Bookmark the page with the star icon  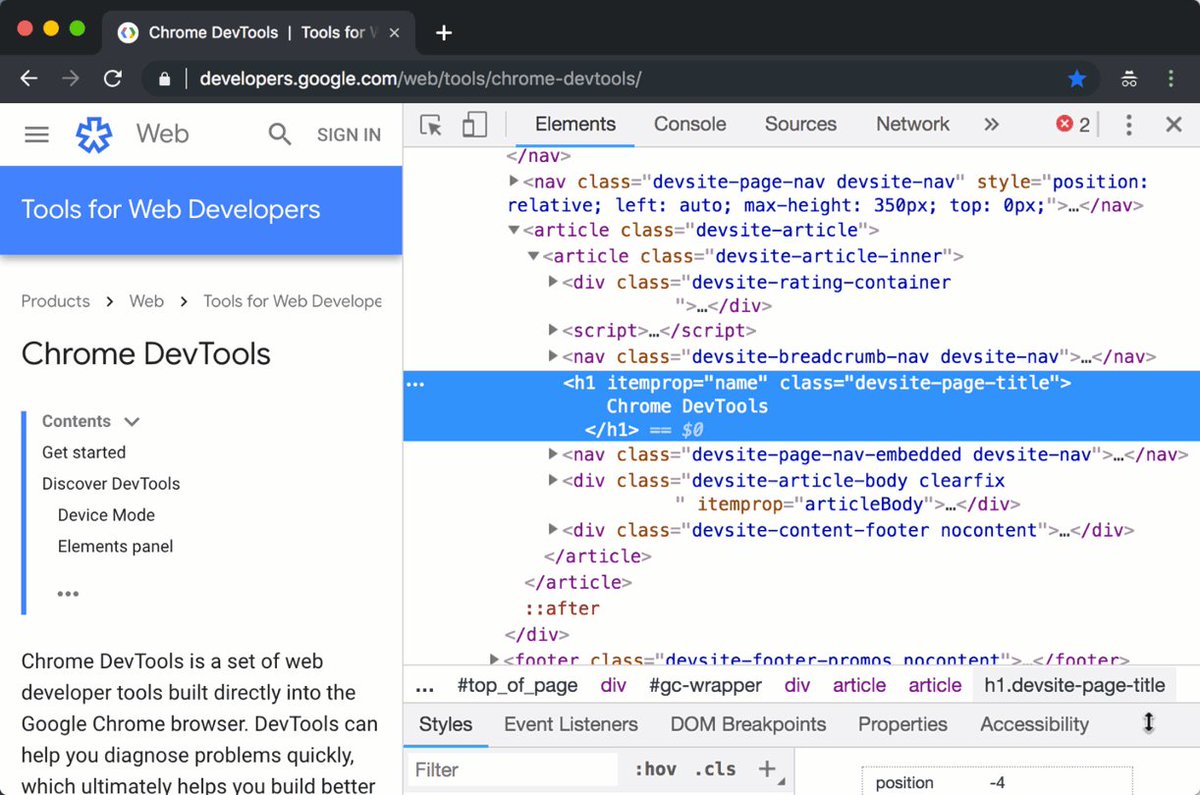pyautogui.click(x=1077, y=78)
